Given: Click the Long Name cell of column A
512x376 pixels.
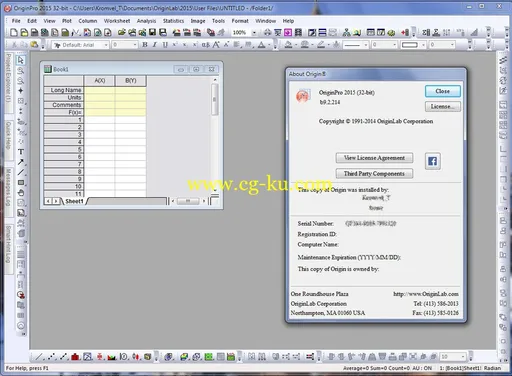Looking at the screenshot, I should tap(99, 90).
